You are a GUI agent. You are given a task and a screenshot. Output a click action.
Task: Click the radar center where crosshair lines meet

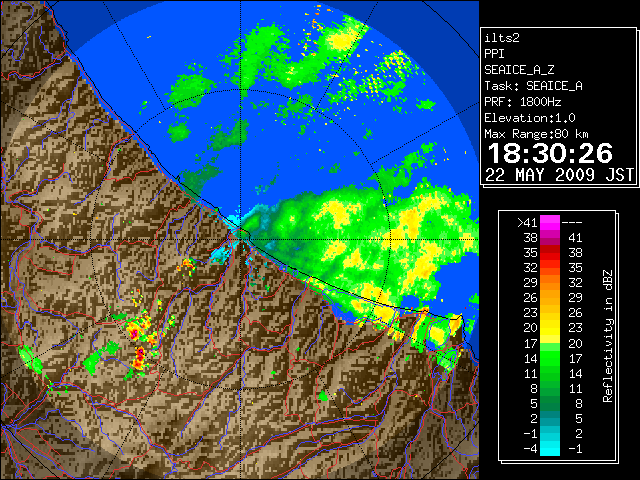[241, 240]
